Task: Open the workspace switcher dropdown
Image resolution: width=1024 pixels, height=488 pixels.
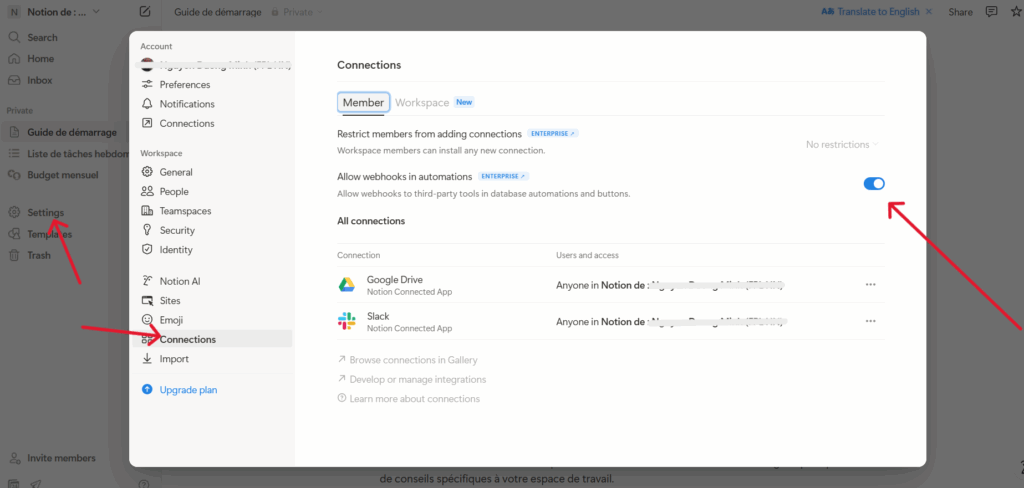Action: 56,12
